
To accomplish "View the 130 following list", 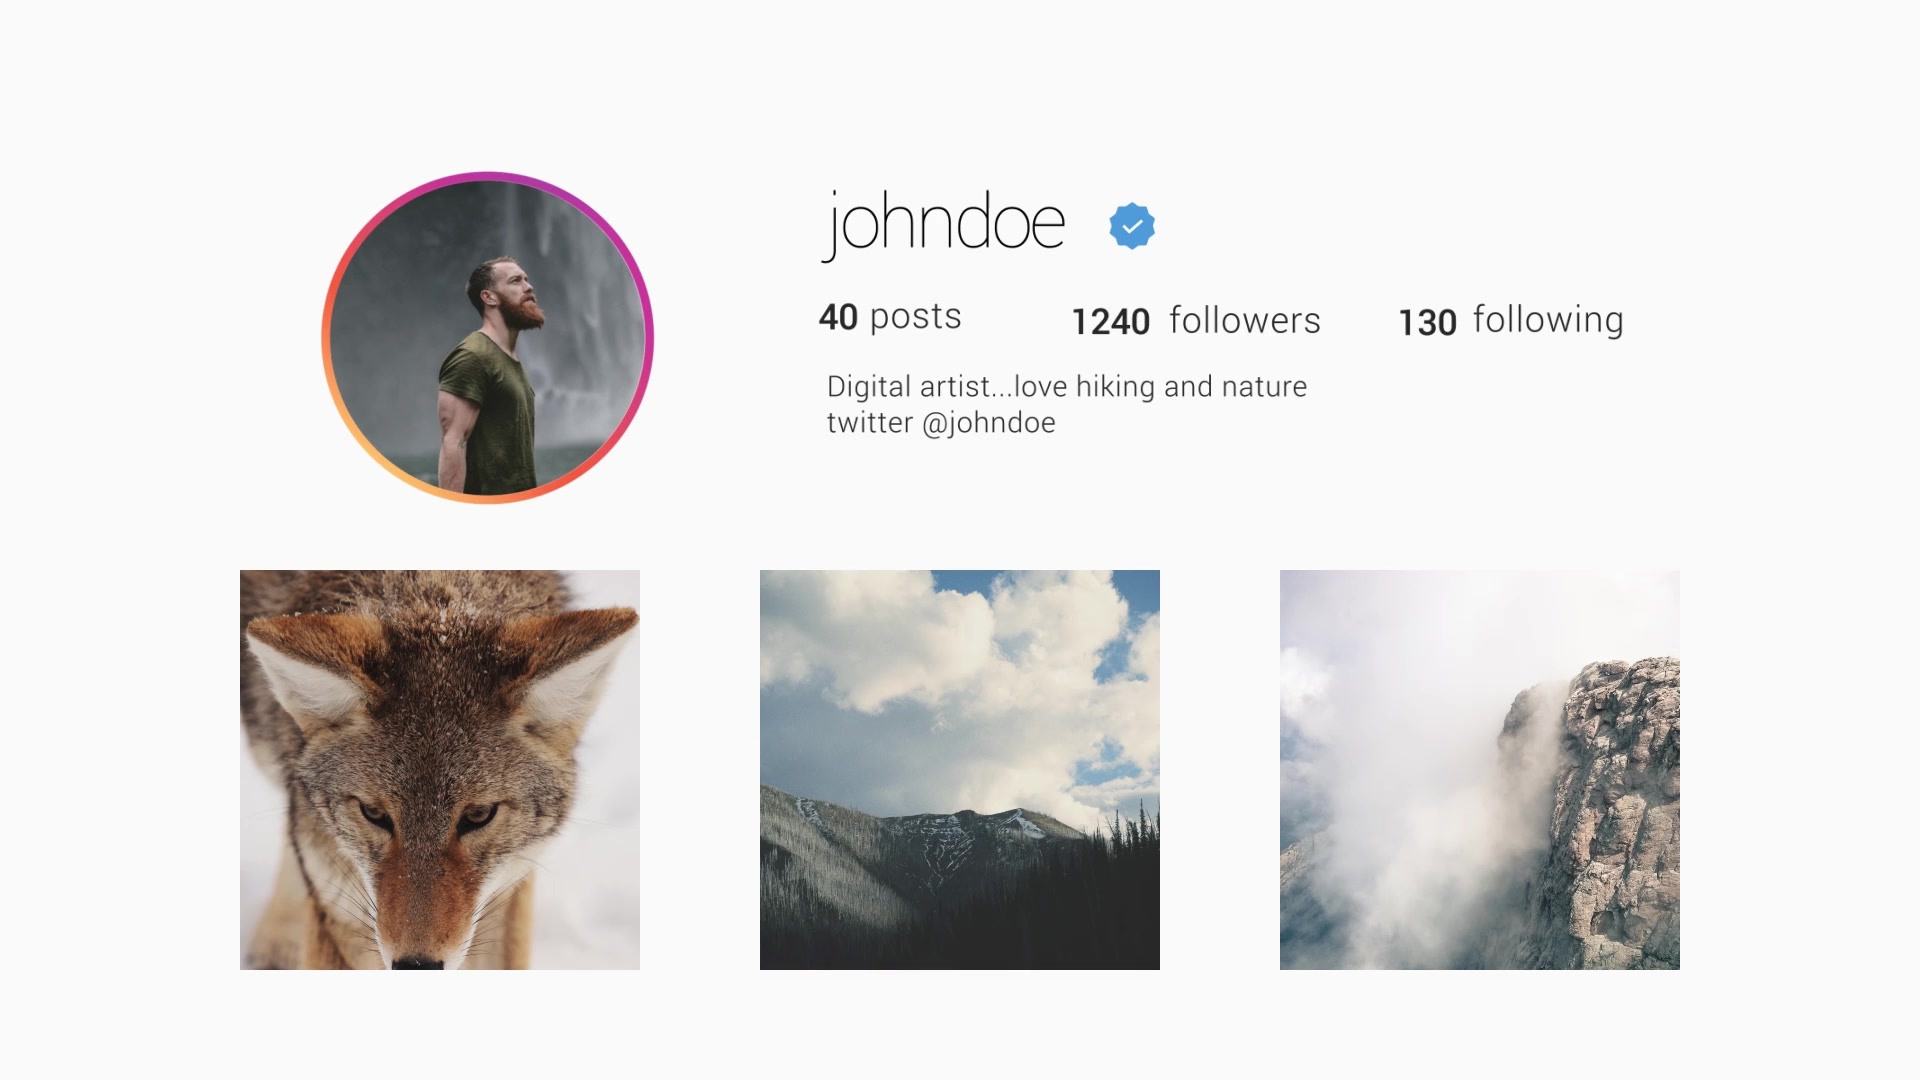I will coord(1511,322).
